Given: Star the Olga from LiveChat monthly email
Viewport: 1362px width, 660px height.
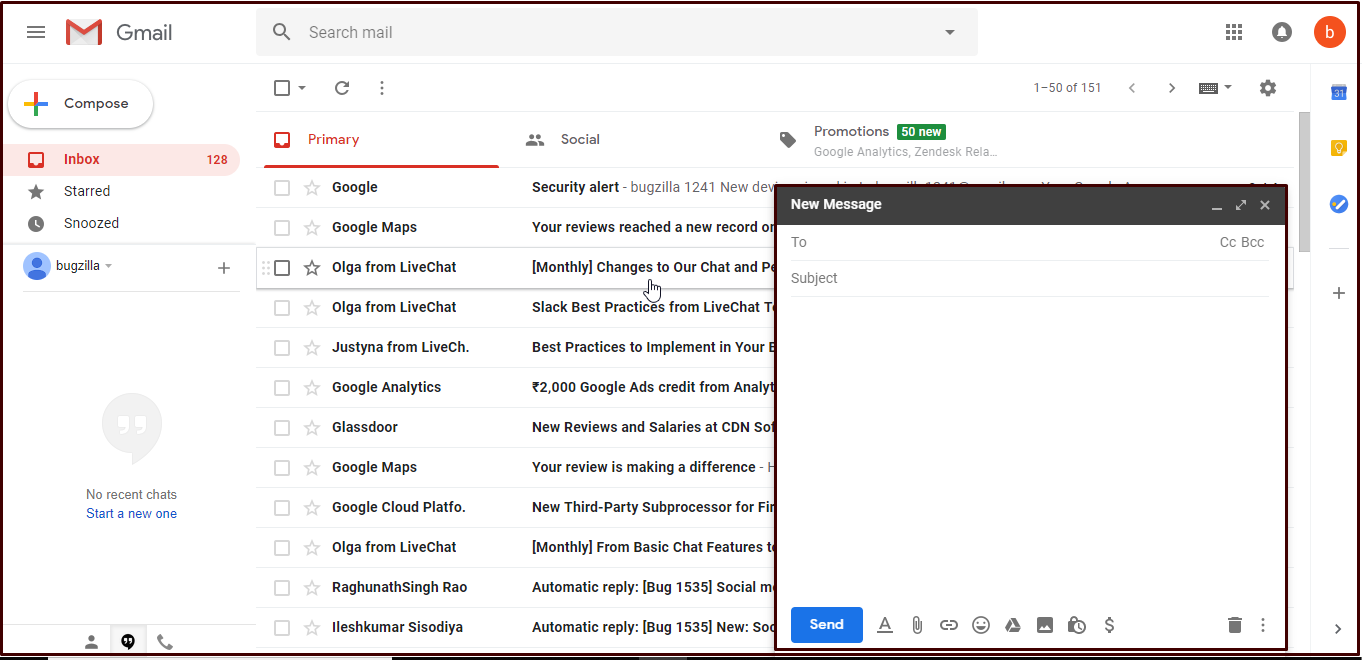Looking at the screenshot, I should [312, 267].
